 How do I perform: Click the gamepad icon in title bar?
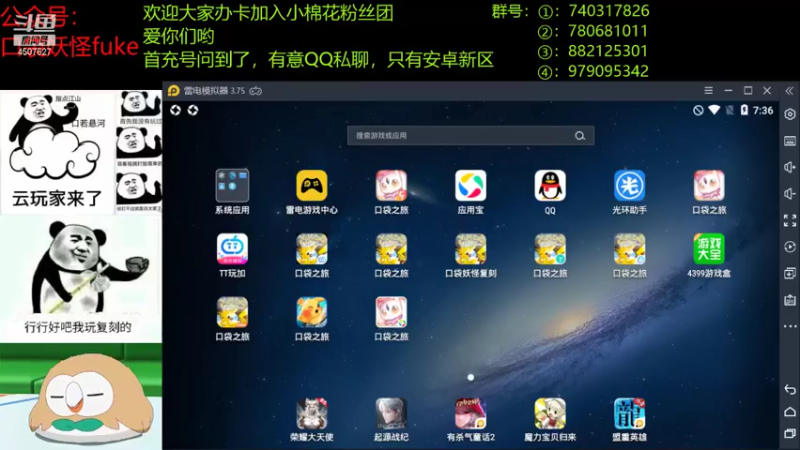point(256,91)
